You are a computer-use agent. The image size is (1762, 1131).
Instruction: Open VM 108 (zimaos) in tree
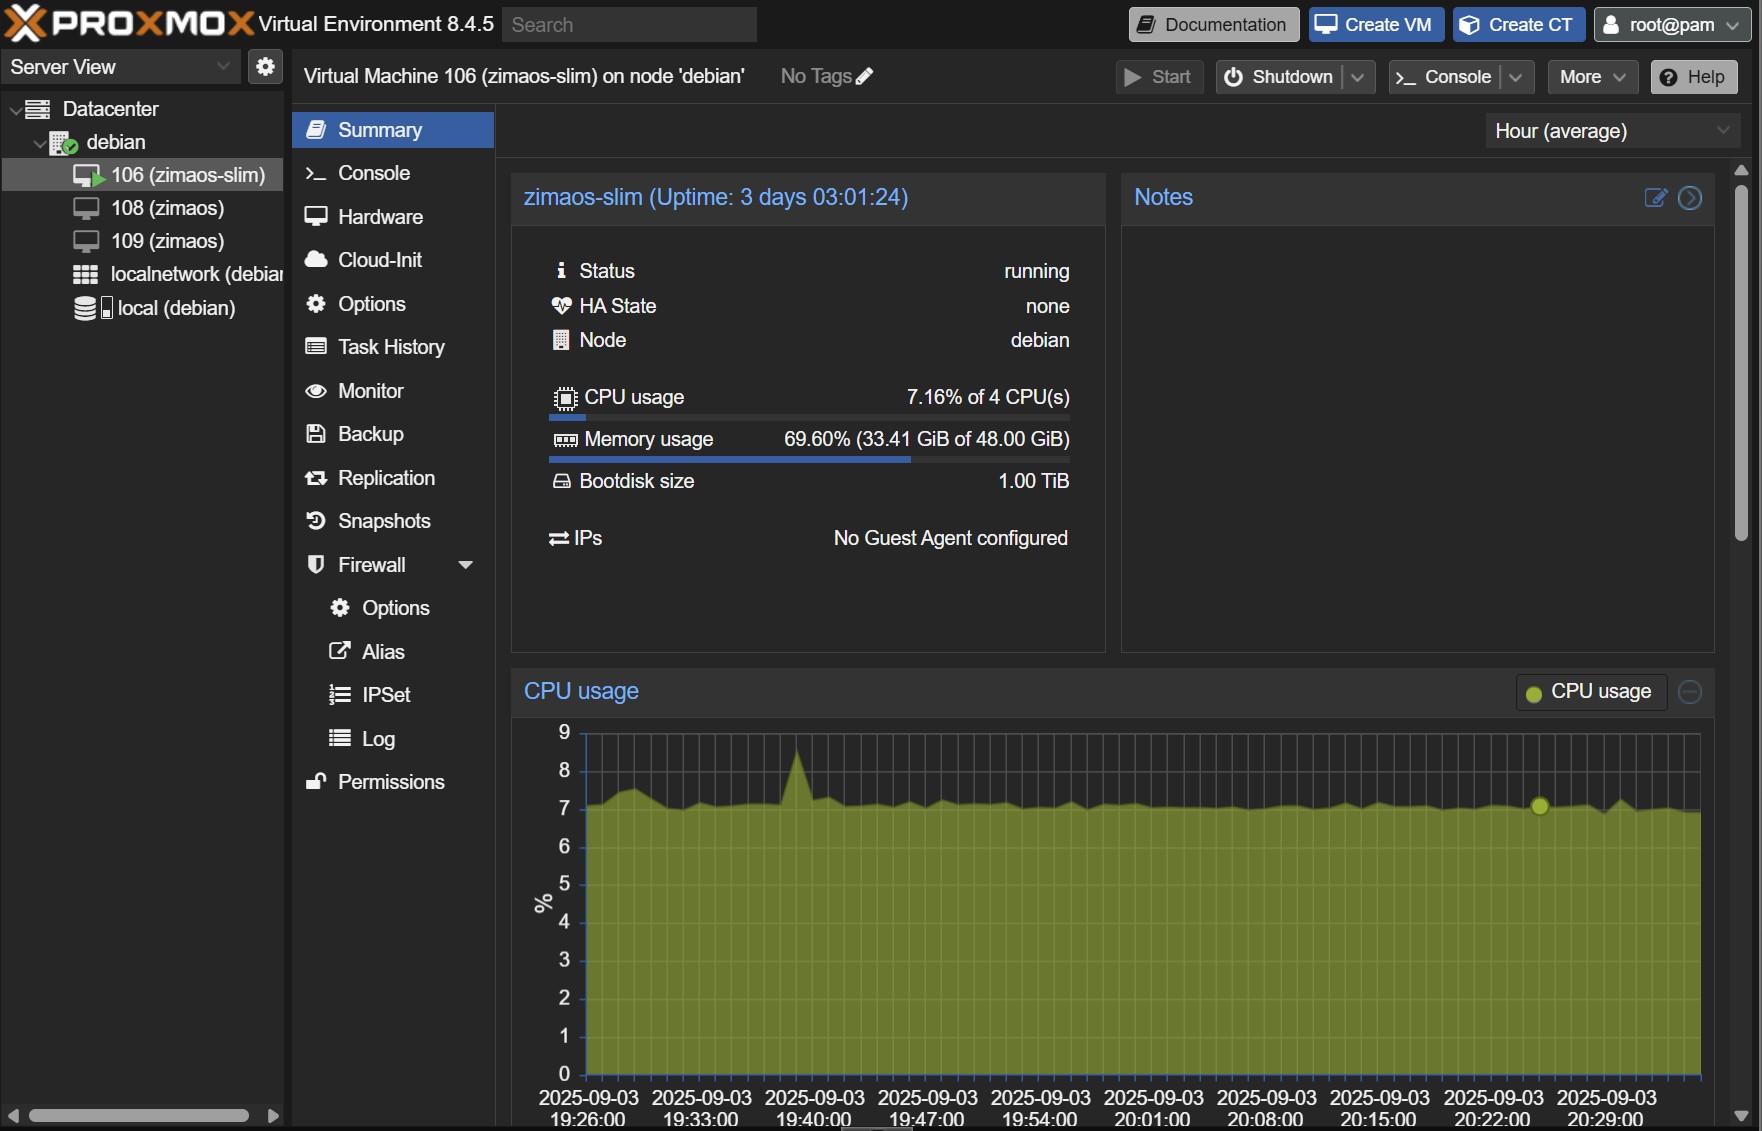[167, 208]
